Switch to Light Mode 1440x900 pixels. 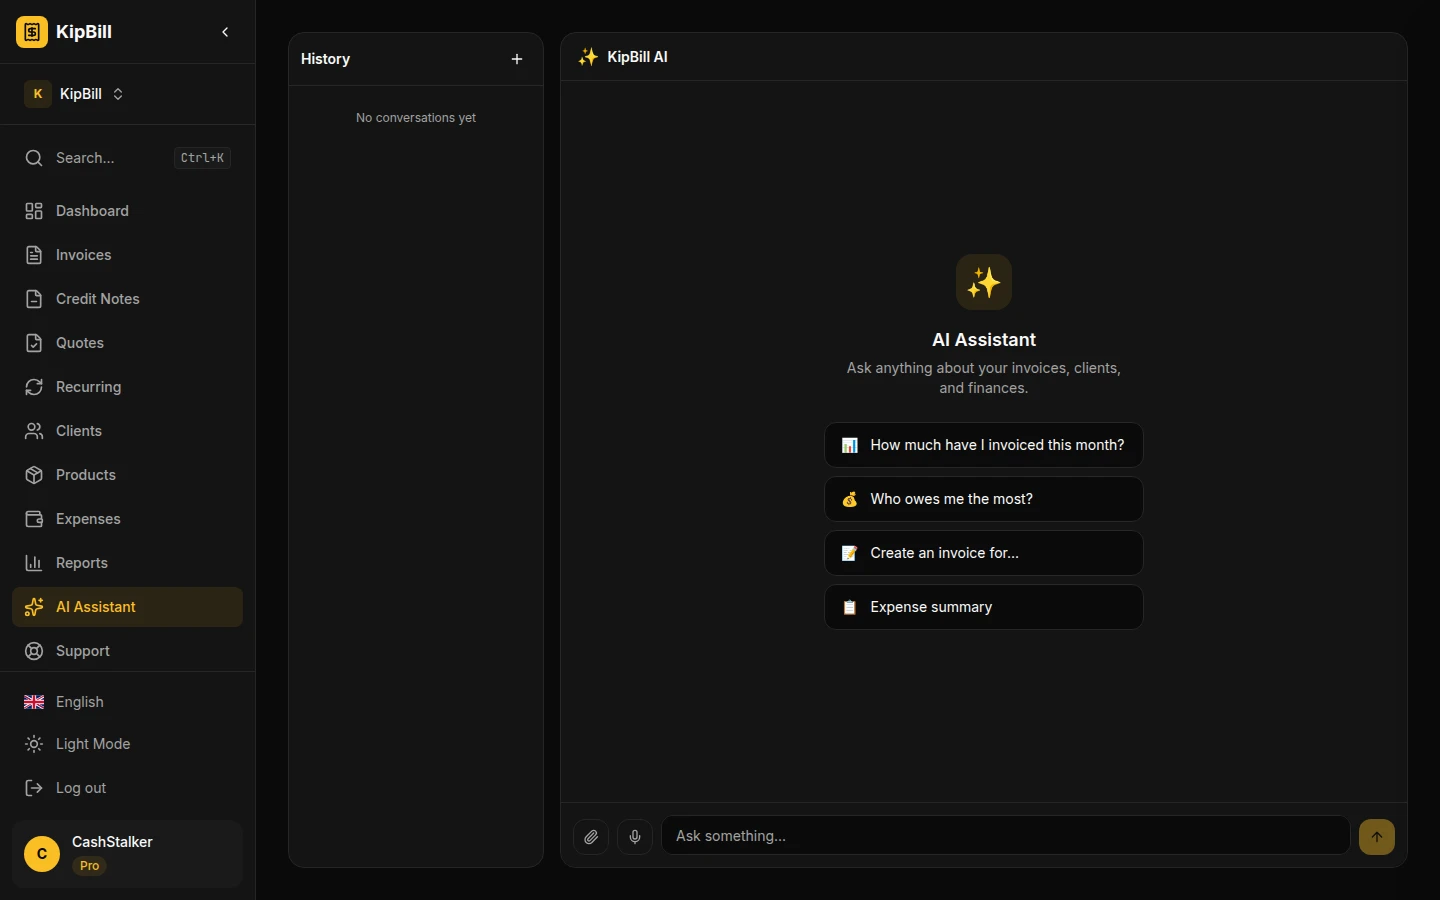(92, 744)
